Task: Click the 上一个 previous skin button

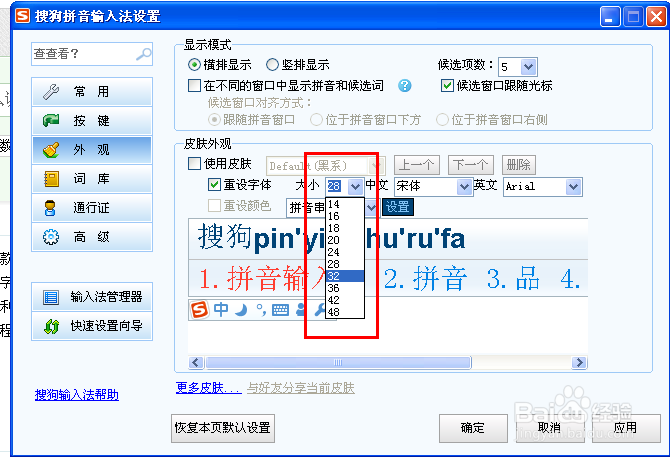Action: coord(417,165)
